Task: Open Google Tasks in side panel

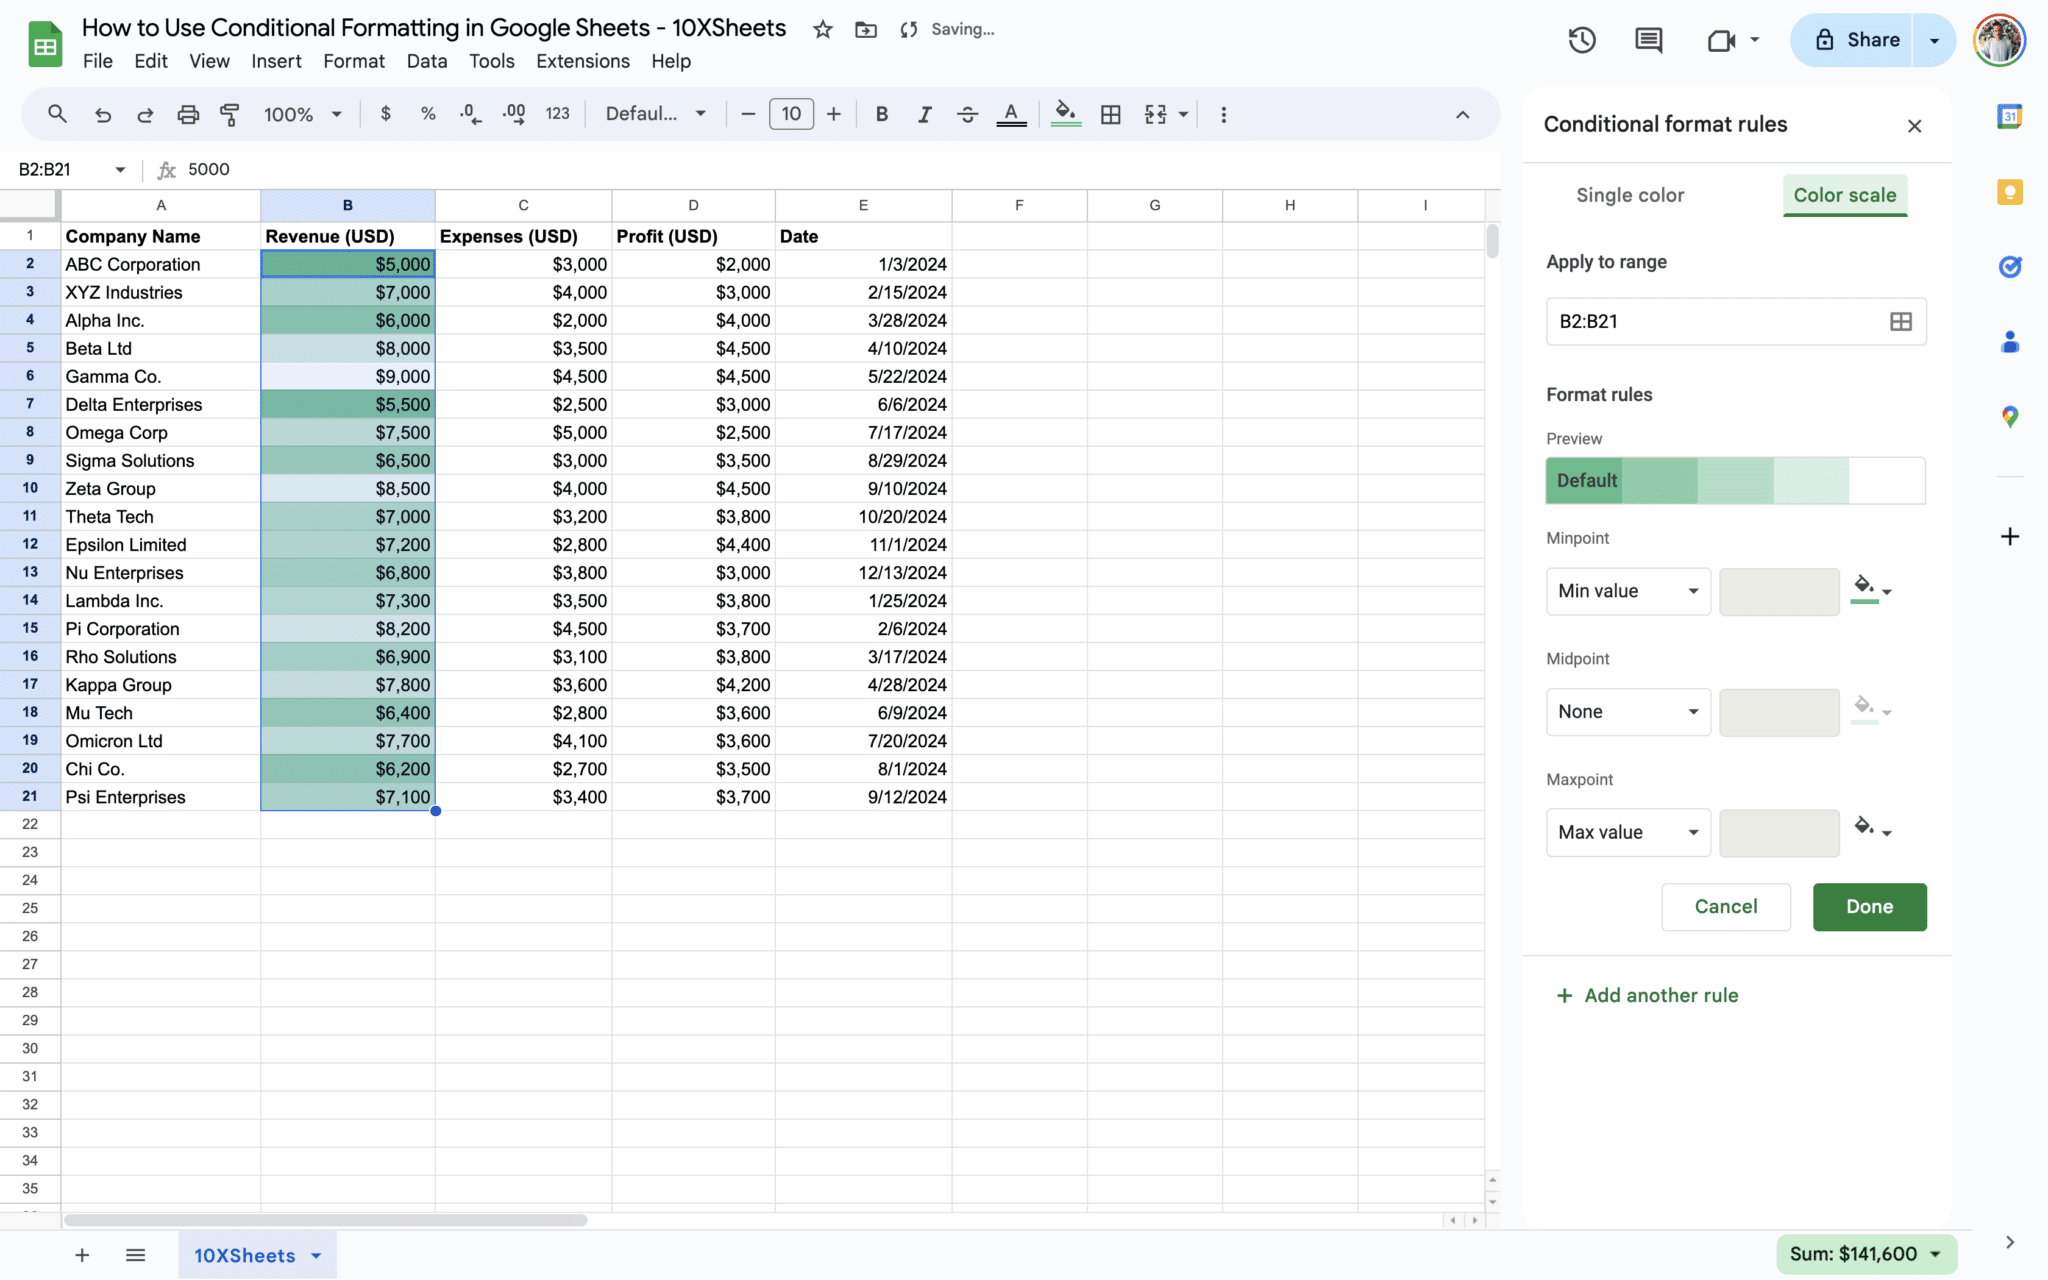Action: (2009, 266)
